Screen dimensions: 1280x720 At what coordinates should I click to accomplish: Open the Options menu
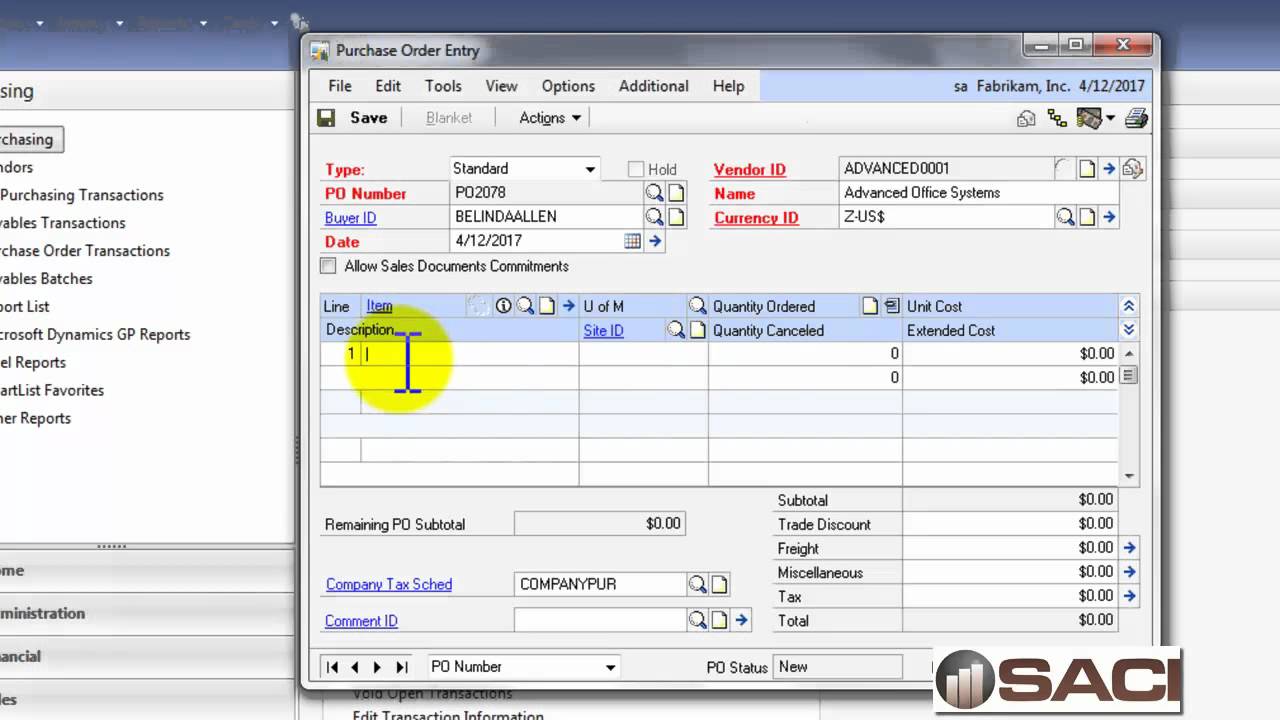pos(568,86)
